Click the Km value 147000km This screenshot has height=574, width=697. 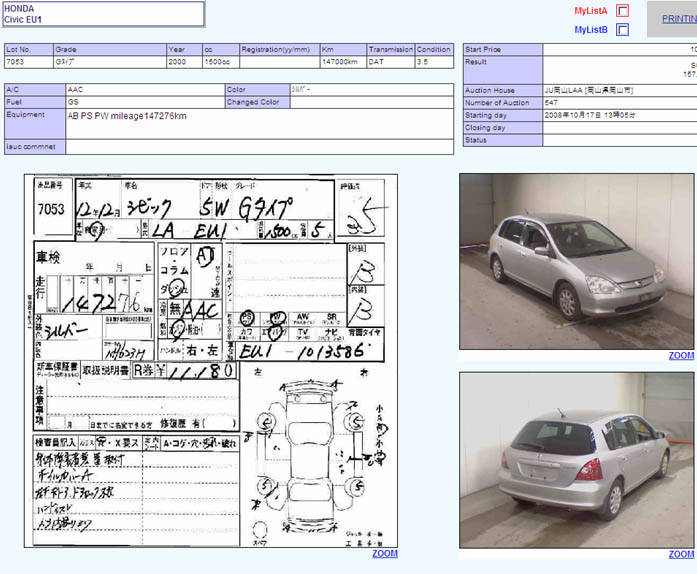click(341, 61)
